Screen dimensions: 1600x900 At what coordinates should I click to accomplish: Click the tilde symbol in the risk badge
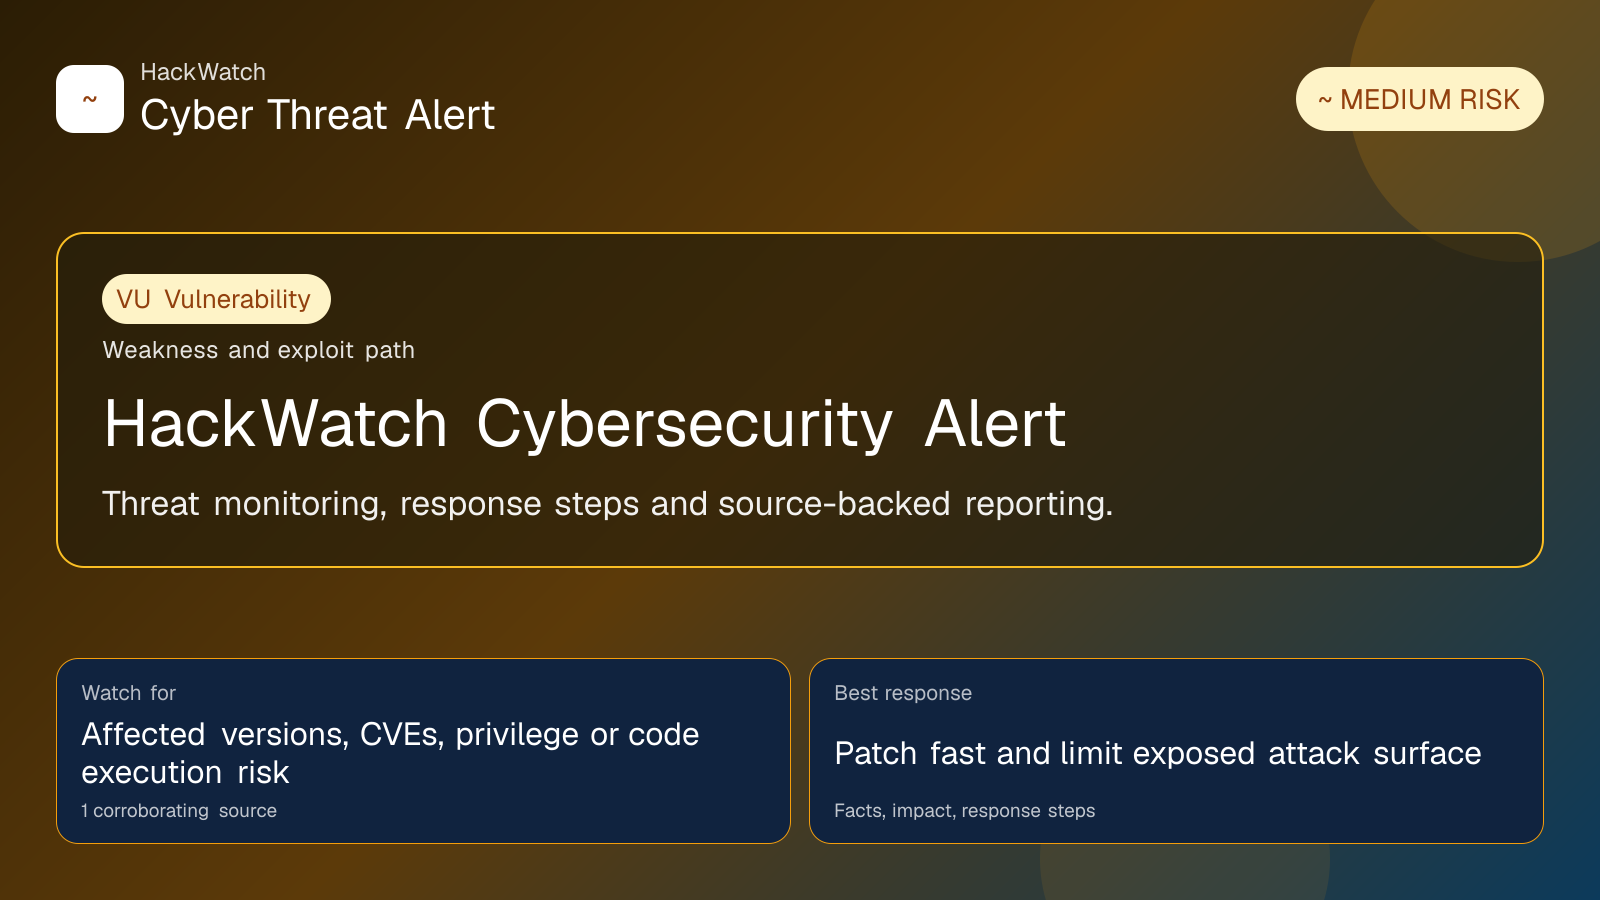(x=1324, y=100)
